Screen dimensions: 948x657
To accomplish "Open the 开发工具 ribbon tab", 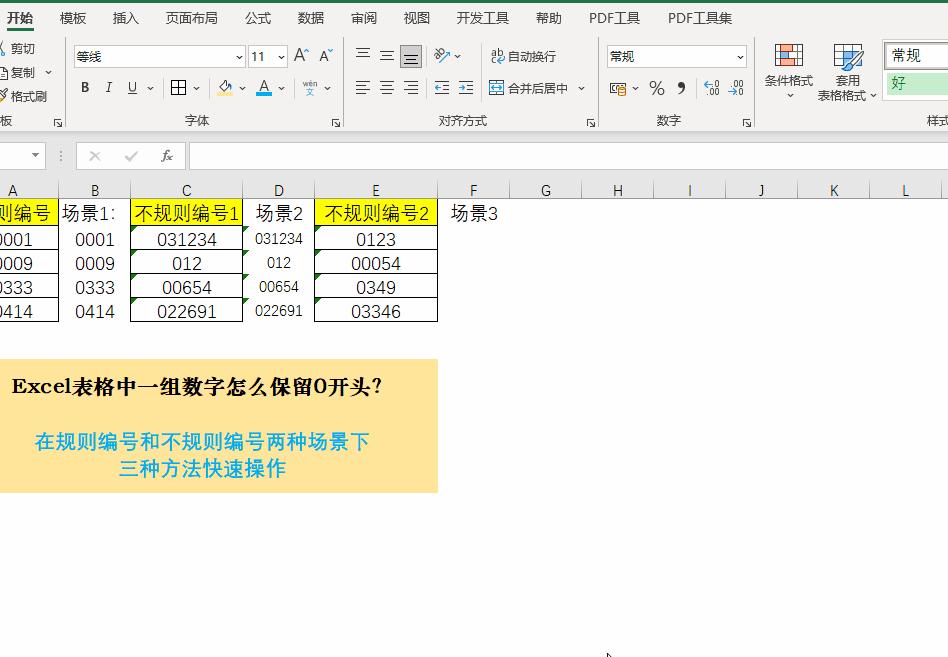I will tap(482, 17).
